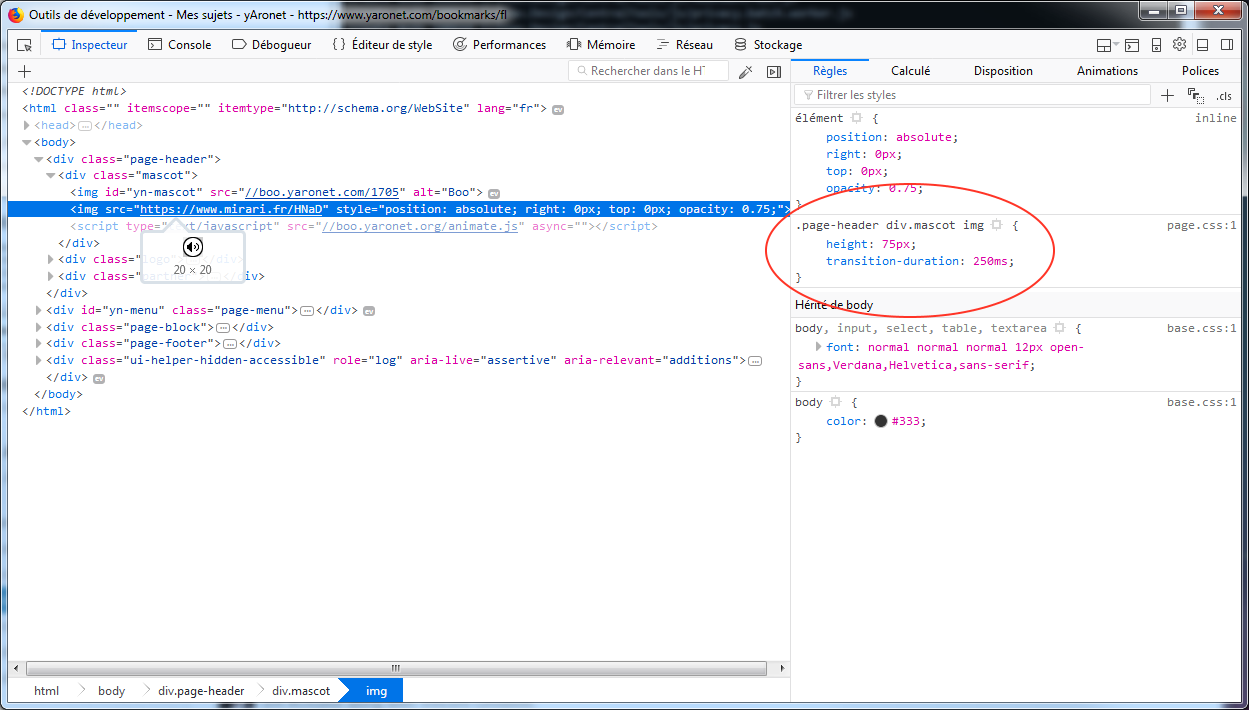Switch to the Calculé tab
The width and height of the screenshot is (1249, 710).
point(910,71)
